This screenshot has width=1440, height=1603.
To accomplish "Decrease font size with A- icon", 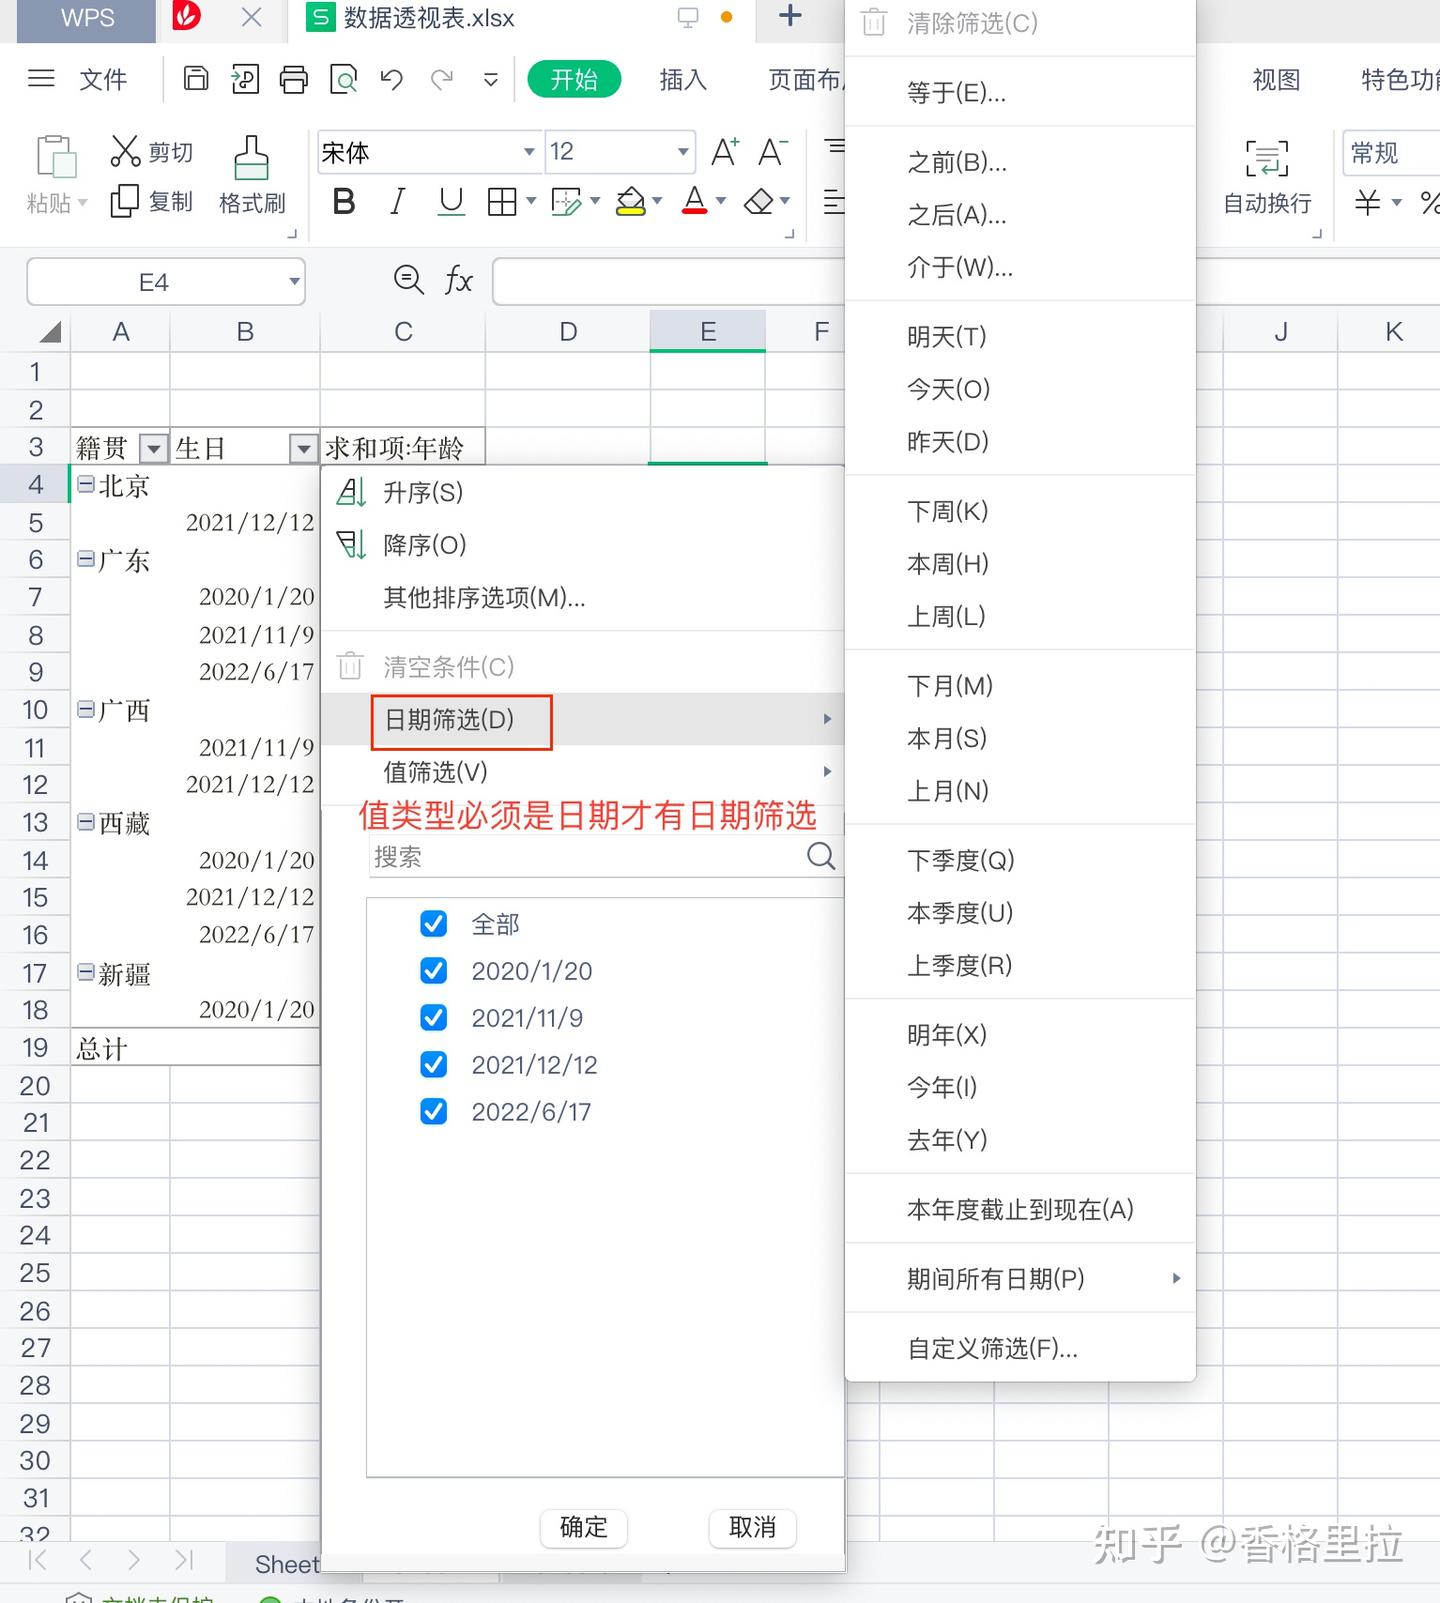I will click(773, 152).
